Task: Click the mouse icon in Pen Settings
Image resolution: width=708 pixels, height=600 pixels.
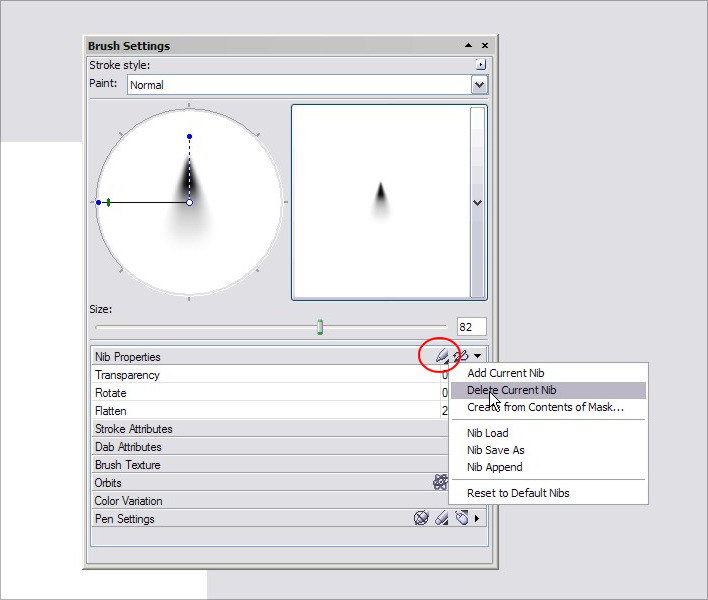Action: (461, 518)
